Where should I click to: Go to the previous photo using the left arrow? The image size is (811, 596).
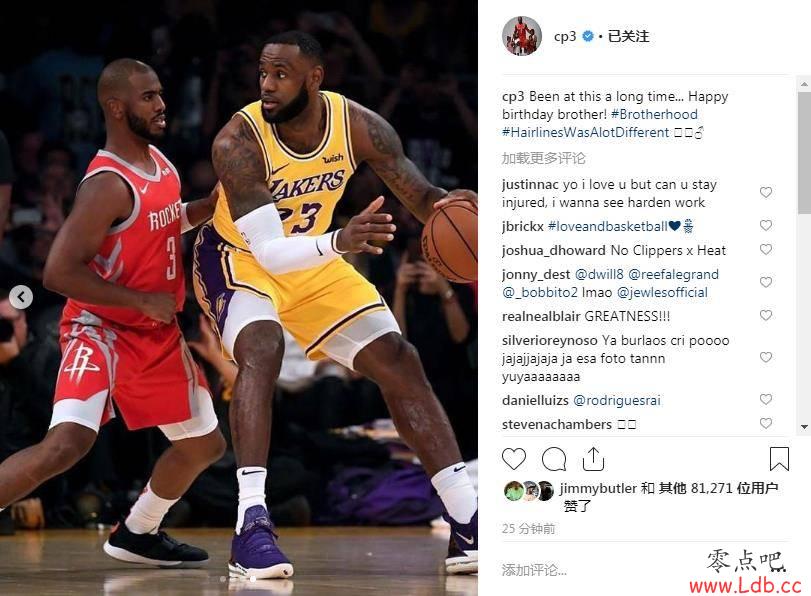click(21, 297)
